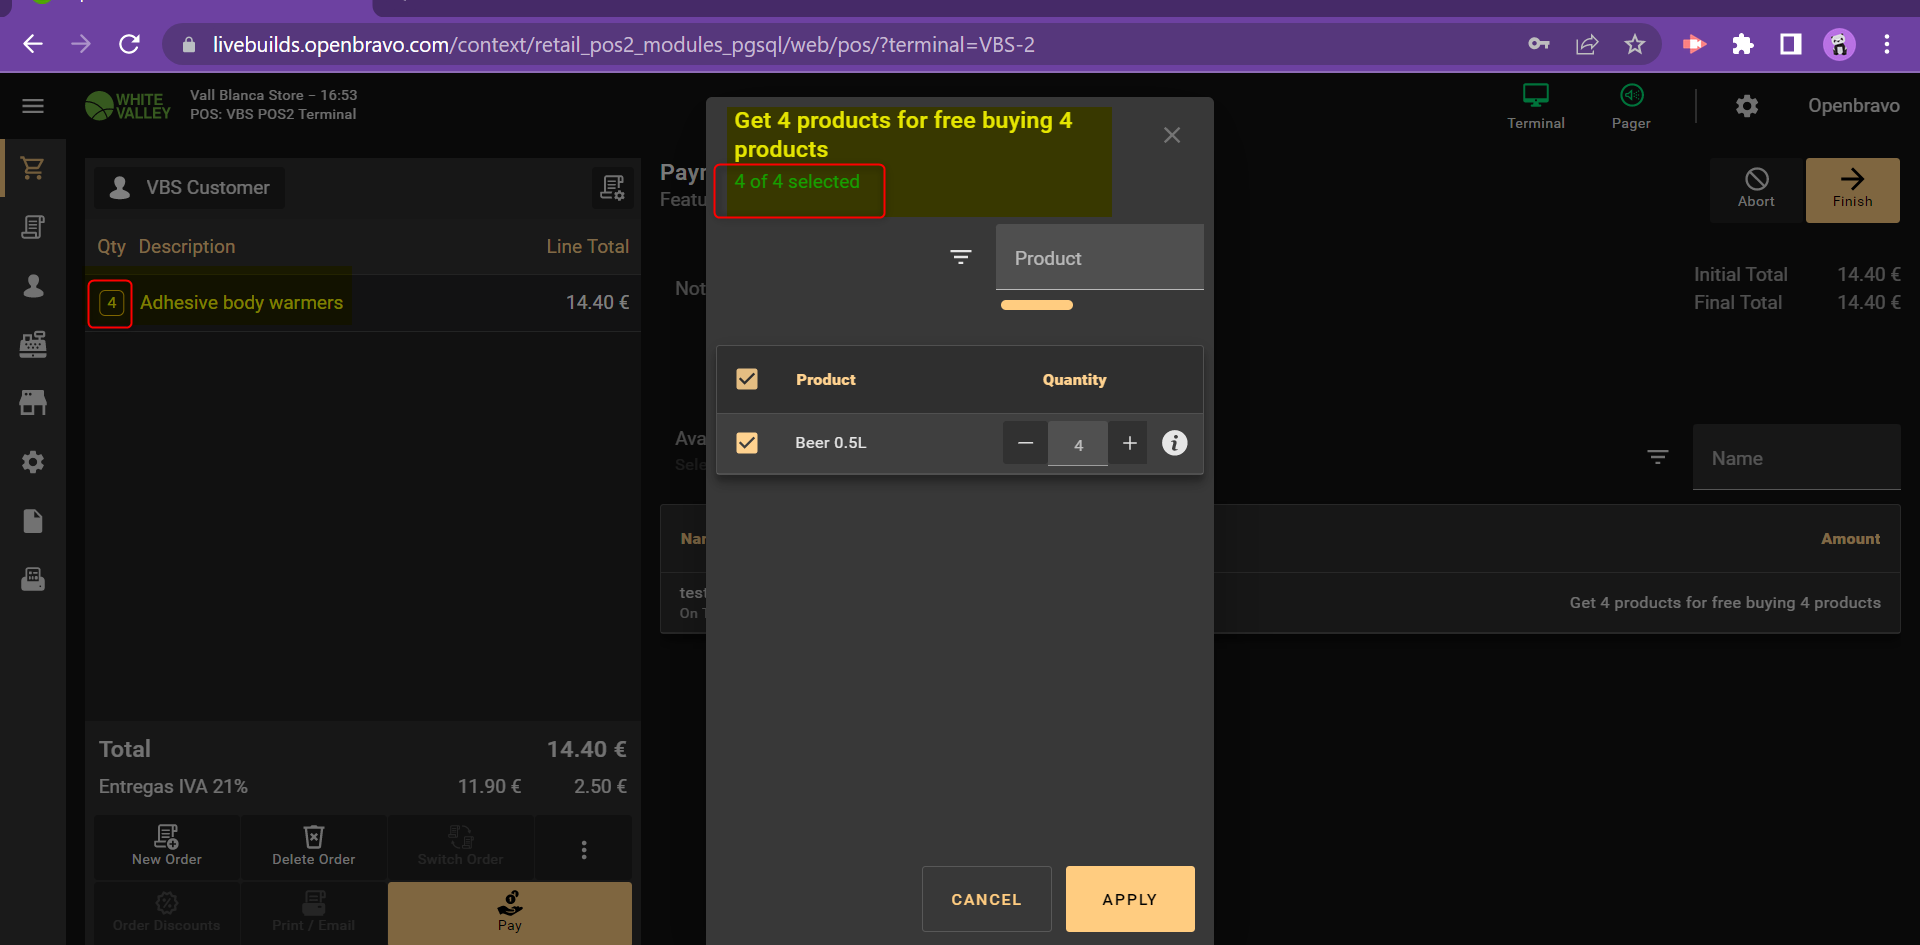Open the settings gear in sidebar
Viewport: 1920px width, 945px height.
(x=33, y=462)
